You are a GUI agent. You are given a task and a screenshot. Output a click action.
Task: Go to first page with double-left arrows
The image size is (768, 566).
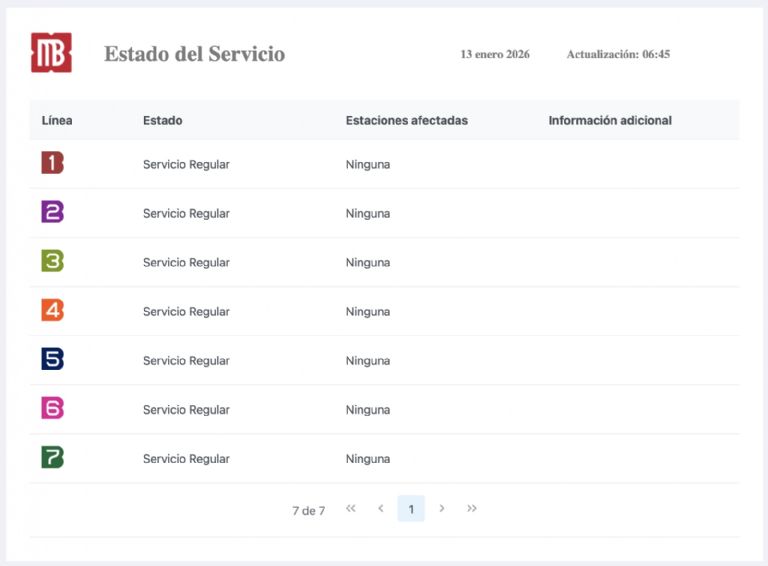(x=351, y=508)
